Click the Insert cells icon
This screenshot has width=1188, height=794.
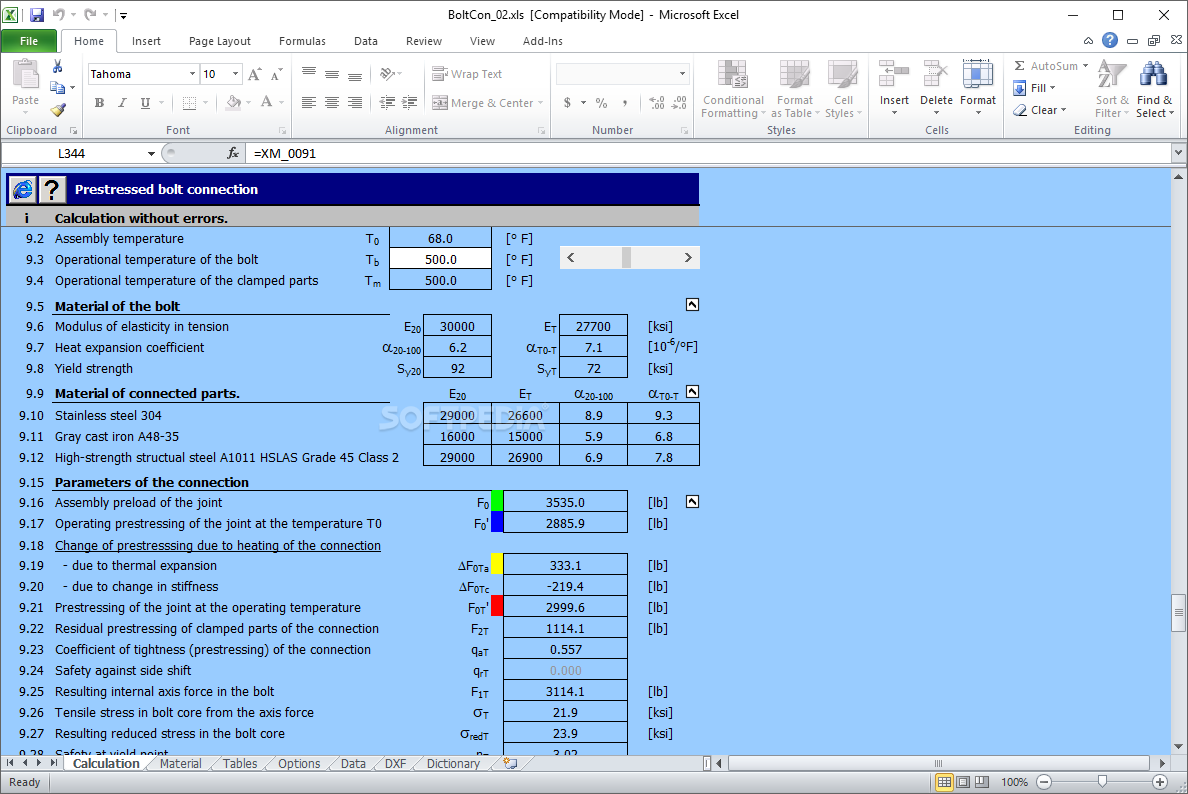coord(894,74)
